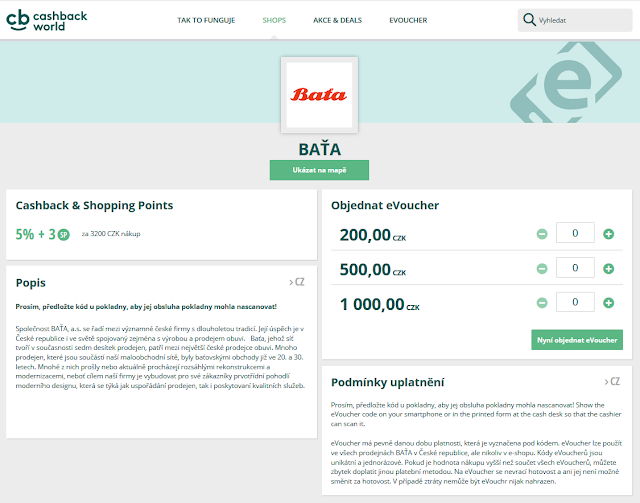The height and width of the screenshot is (503, 640).
Task: Click the BAŤA shop title
Action: [320, 149]
